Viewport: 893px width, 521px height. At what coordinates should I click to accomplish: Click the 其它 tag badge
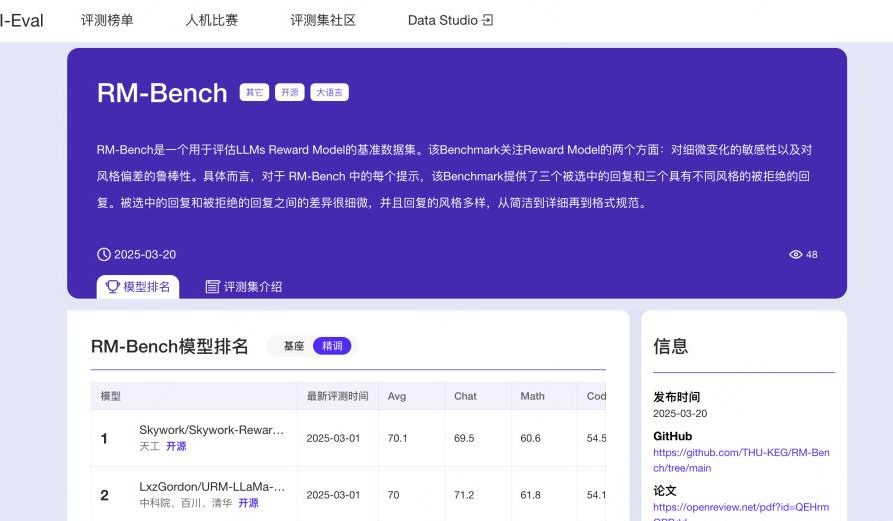(x=254, y=93)
